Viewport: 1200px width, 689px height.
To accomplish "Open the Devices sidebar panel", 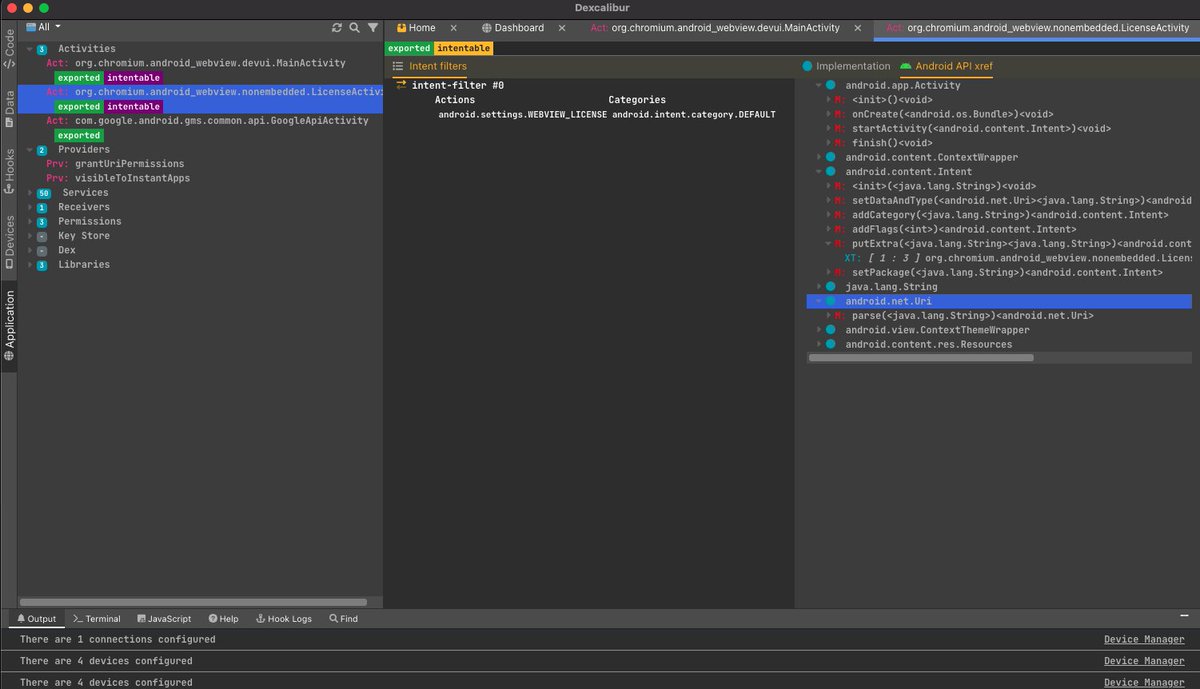I will pyautogui.click(x=9, y=241).
